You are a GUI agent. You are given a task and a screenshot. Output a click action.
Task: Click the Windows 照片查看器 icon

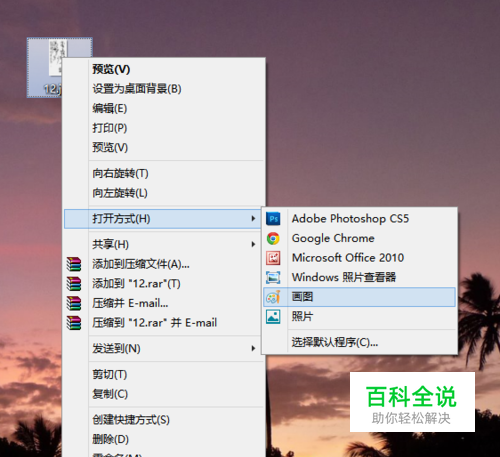click(x=273, y=277)
